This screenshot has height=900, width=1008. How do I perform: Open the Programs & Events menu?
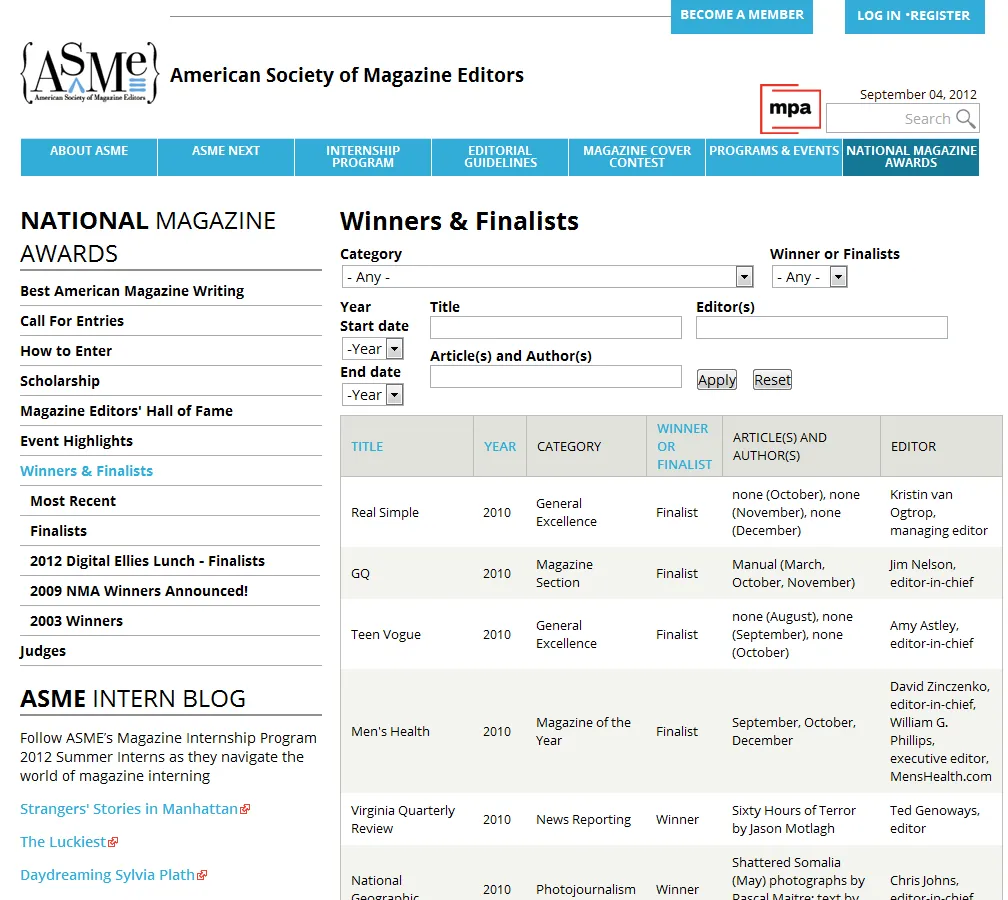774,157
